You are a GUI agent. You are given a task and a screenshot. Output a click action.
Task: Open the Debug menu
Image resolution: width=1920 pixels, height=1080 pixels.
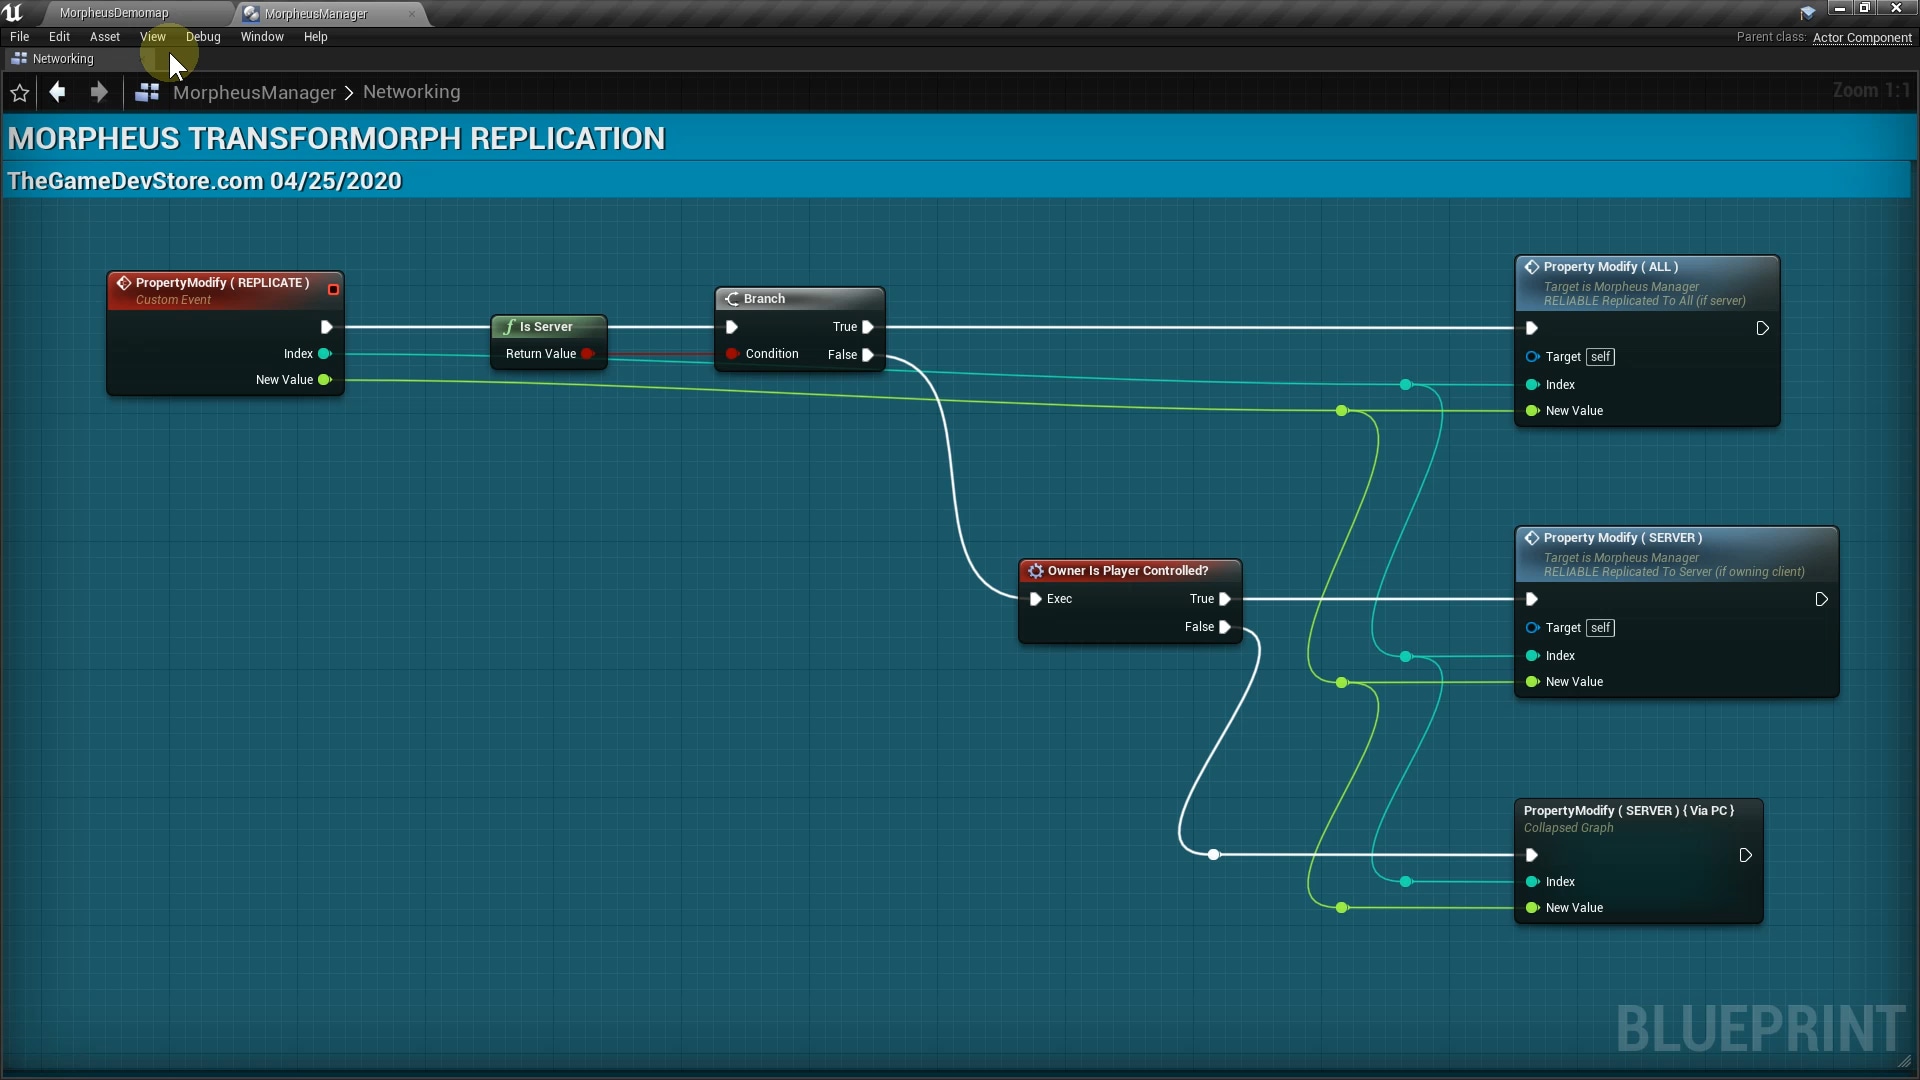coord(203,37)
